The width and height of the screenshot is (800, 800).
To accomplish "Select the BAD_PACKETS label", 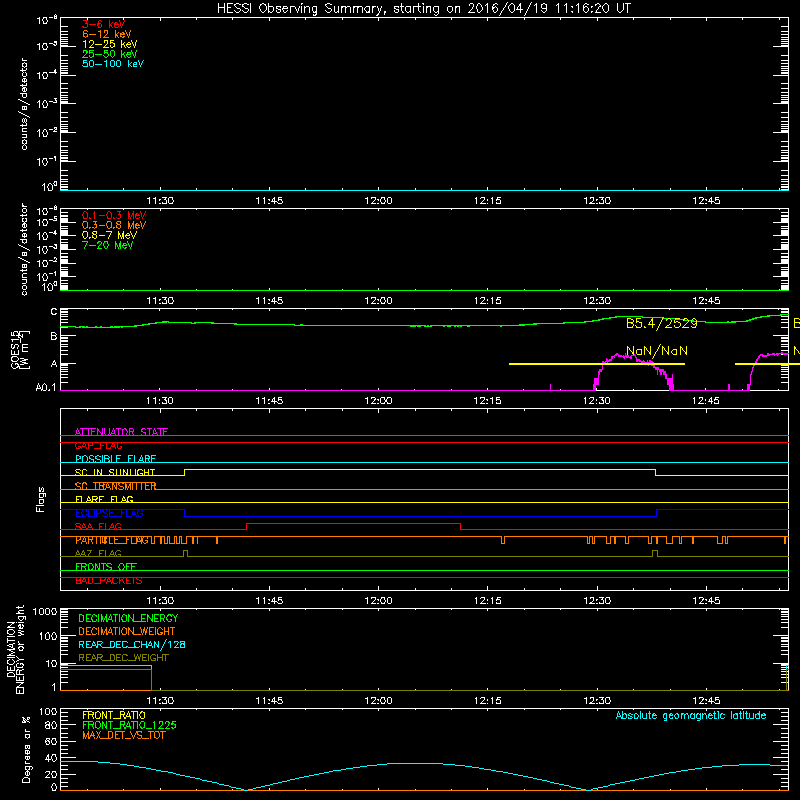I will point(109,580).
